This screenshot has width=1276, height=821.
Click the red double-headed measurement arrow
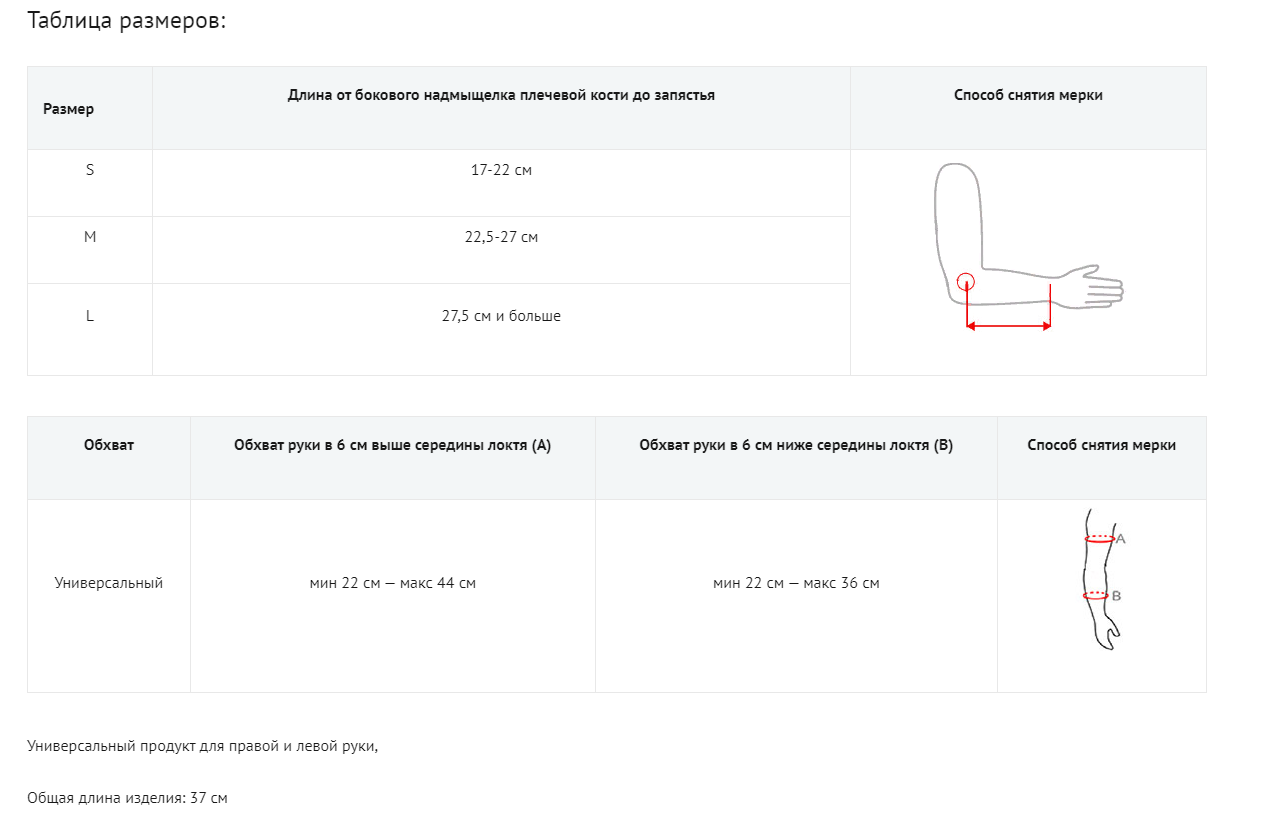(x=1008, y=325)
